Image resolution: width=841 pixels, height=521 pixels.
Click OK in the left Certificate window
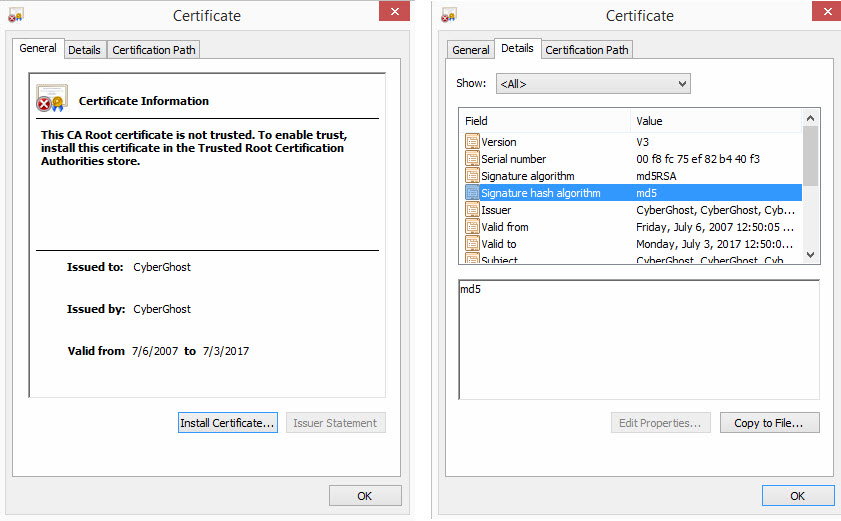point(365,496)
